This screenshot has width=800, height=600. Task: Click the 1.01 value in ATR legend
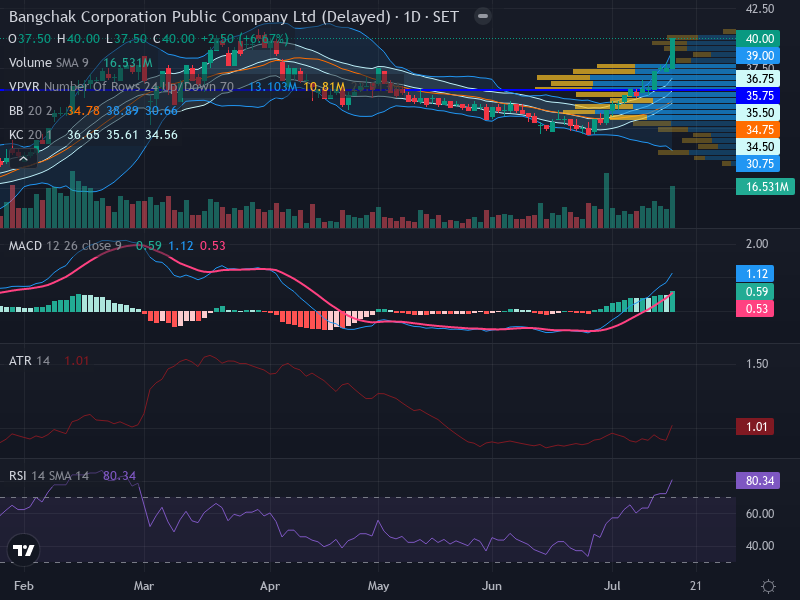(x=77, y=361)
